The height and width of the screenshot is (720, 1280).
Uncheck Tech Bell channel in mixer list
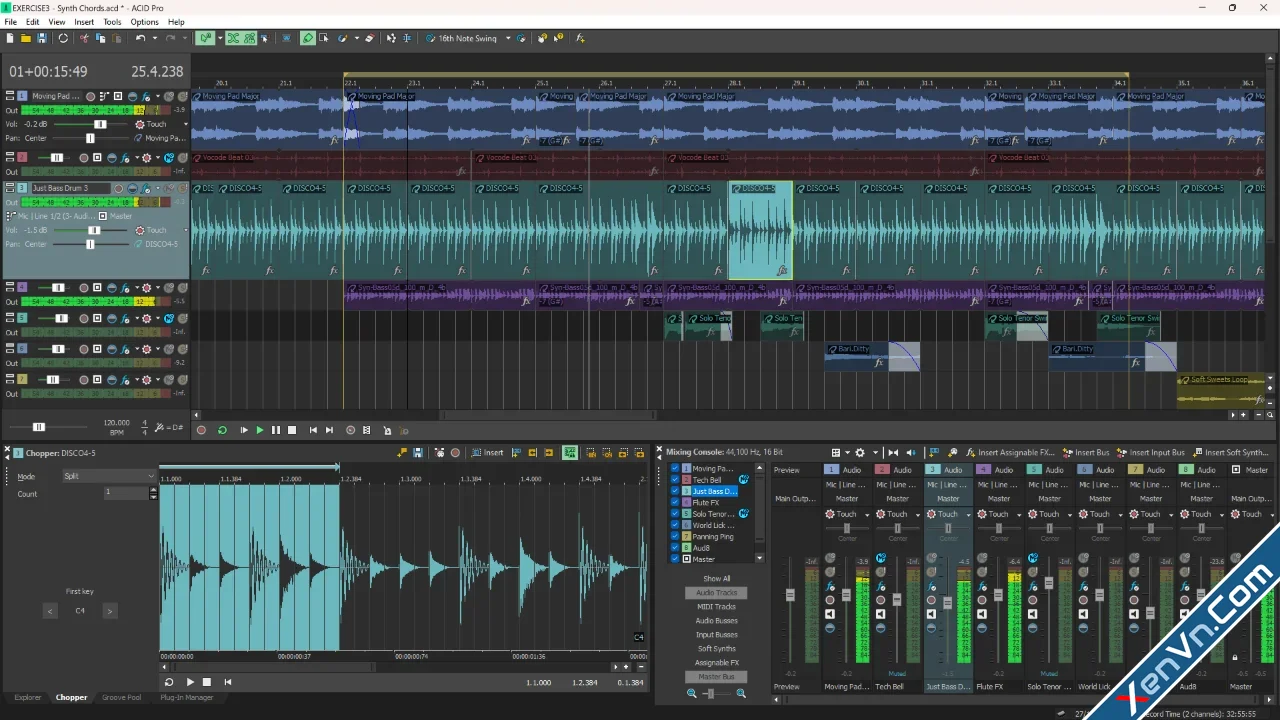pos(675,480)
